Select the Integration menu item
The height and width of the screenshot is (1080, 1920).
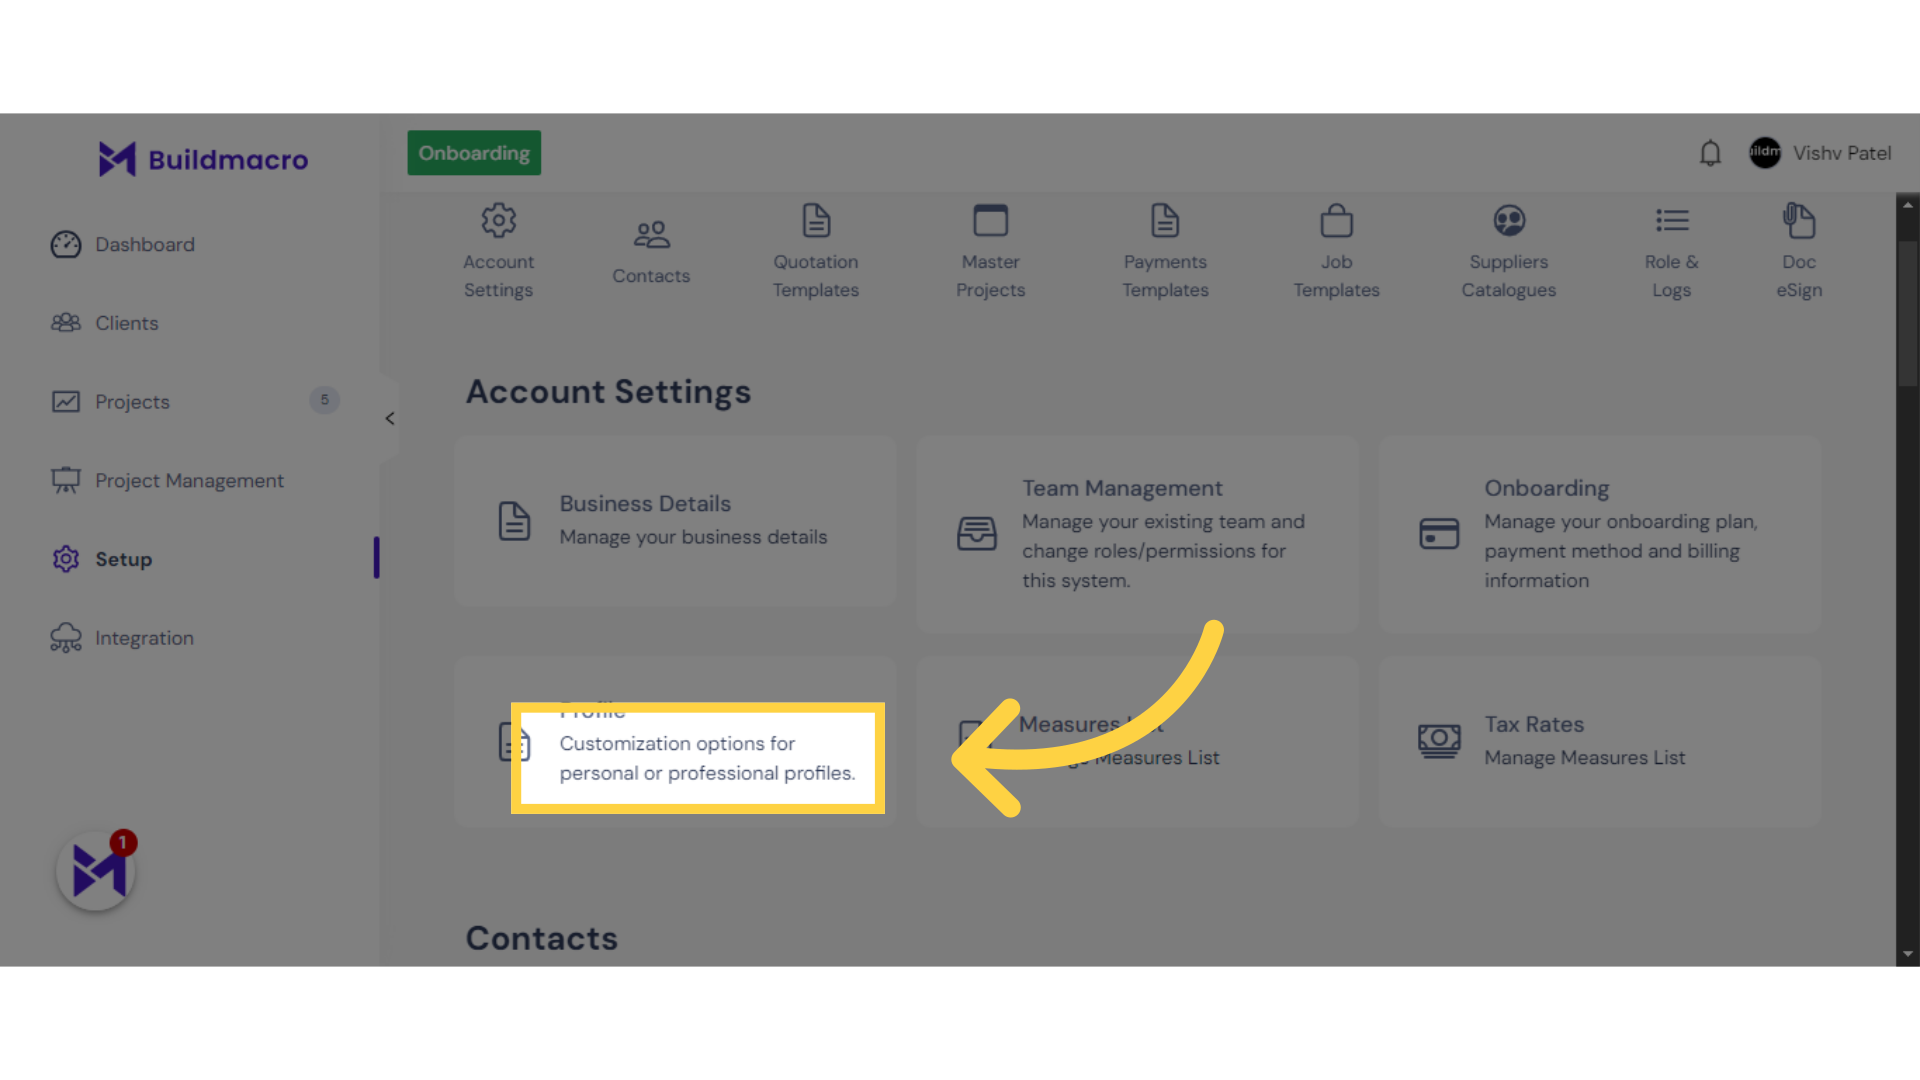click(x=144, y=637)
